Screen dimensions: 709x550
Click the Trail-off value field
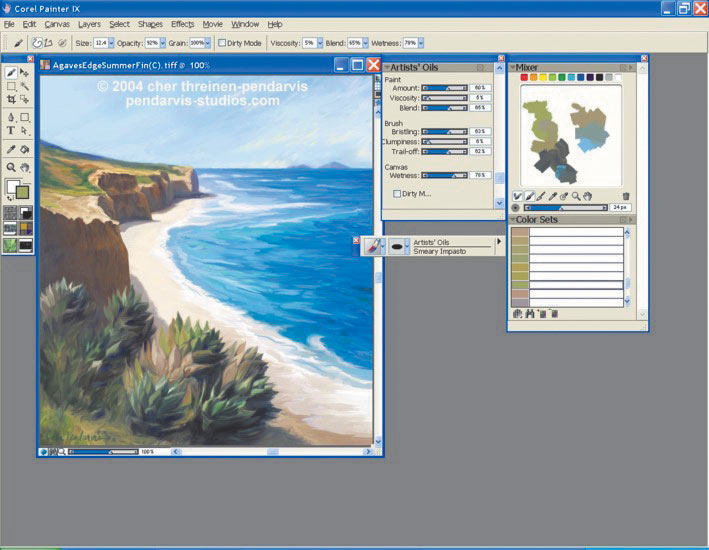click(480, 152)
